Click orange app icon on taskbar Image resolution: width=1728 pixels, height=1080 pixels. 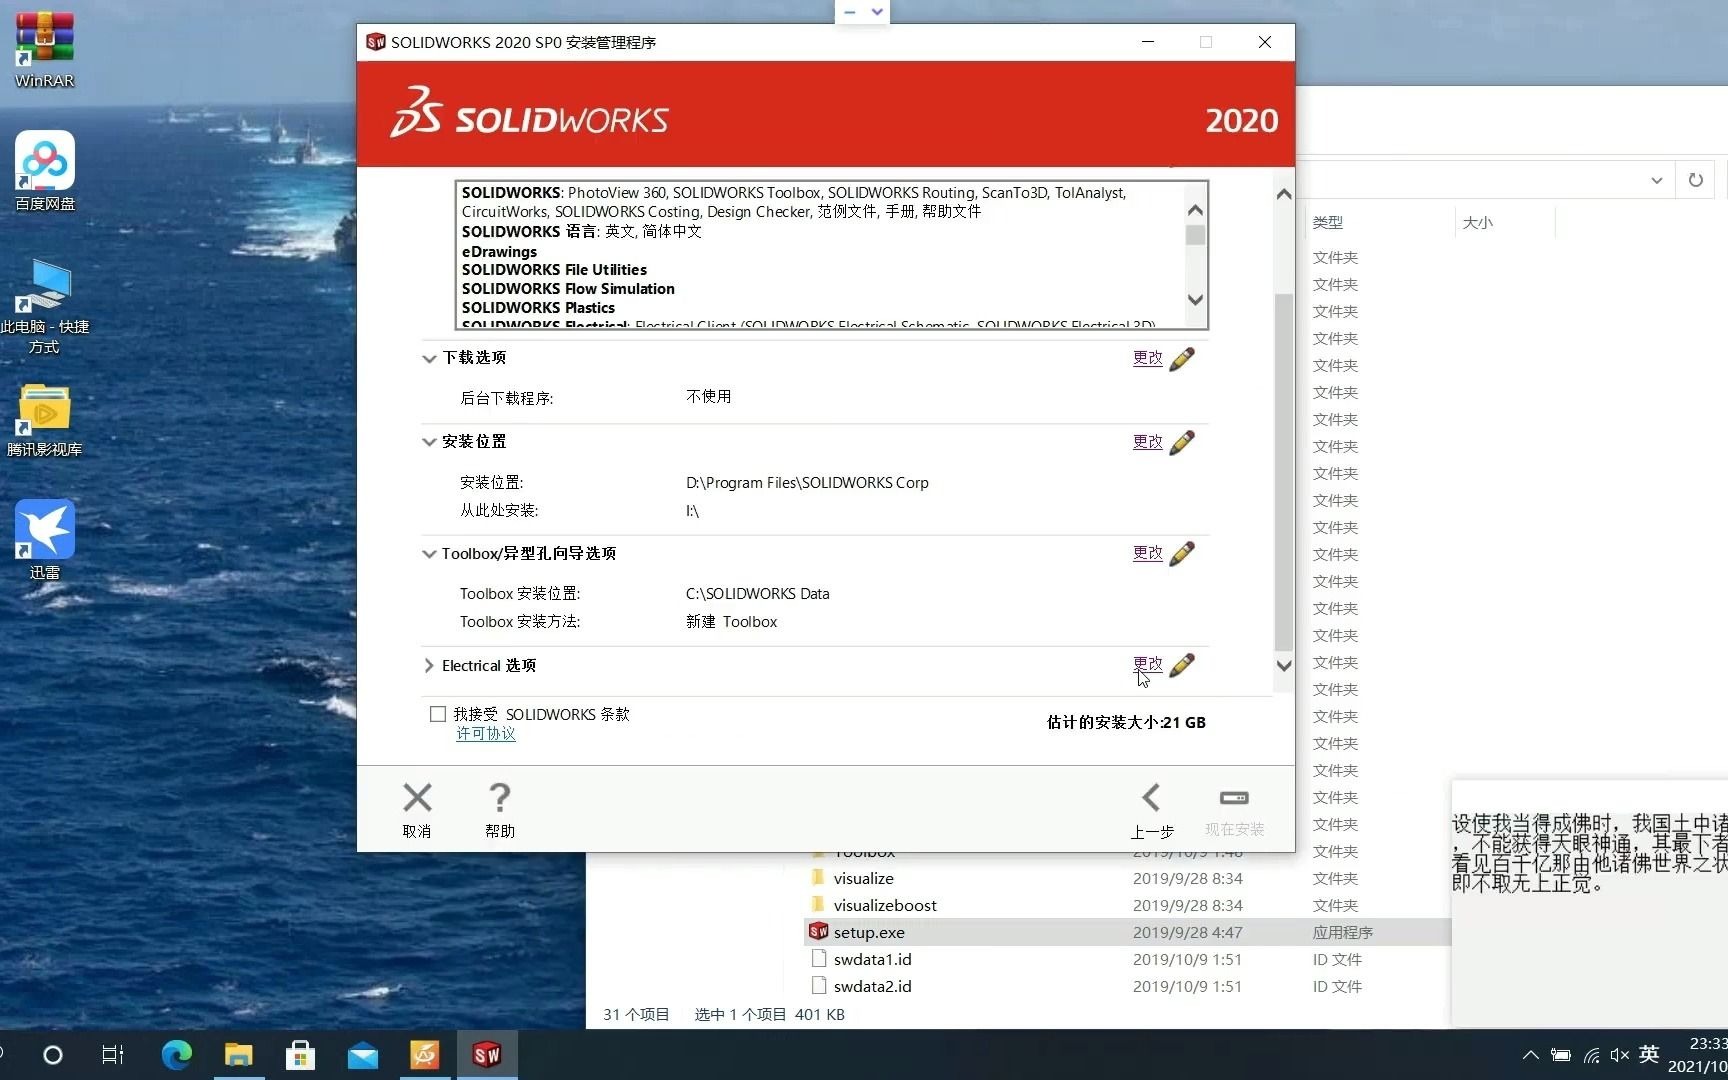[425, 1055]
